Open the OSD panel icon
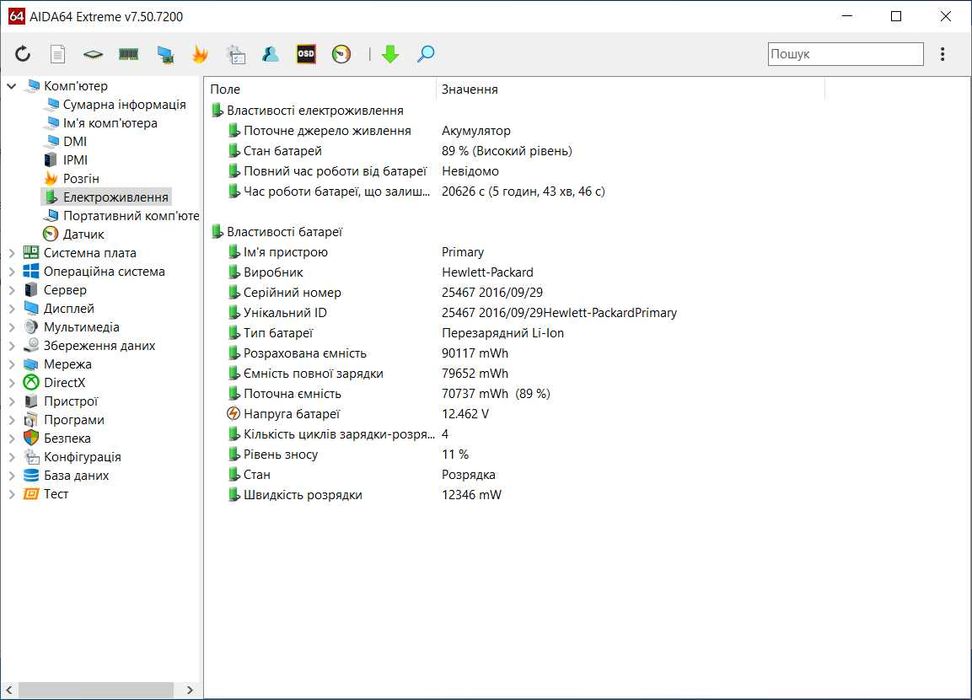 tap(306, 55)
